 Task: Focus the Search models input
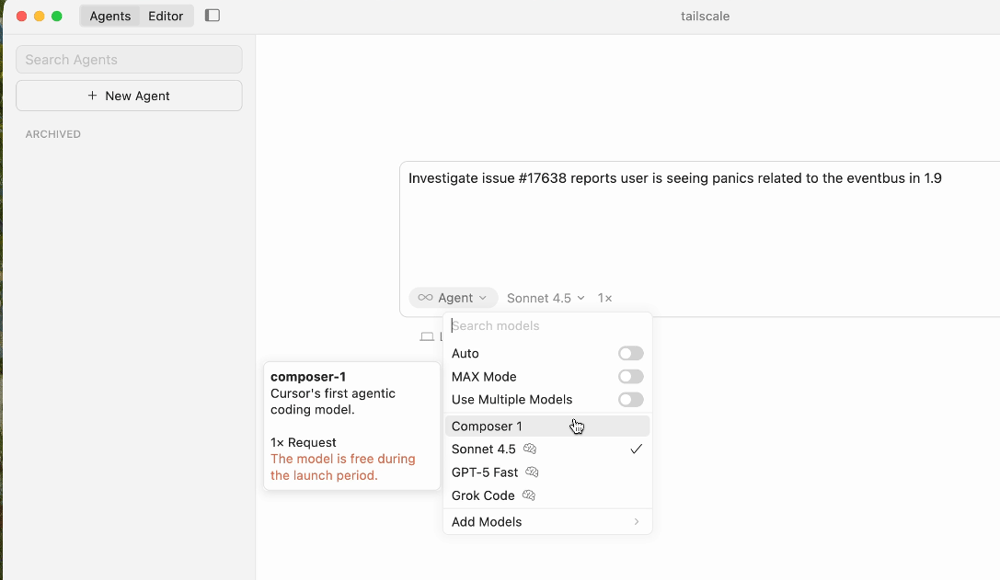coord(545,326)
